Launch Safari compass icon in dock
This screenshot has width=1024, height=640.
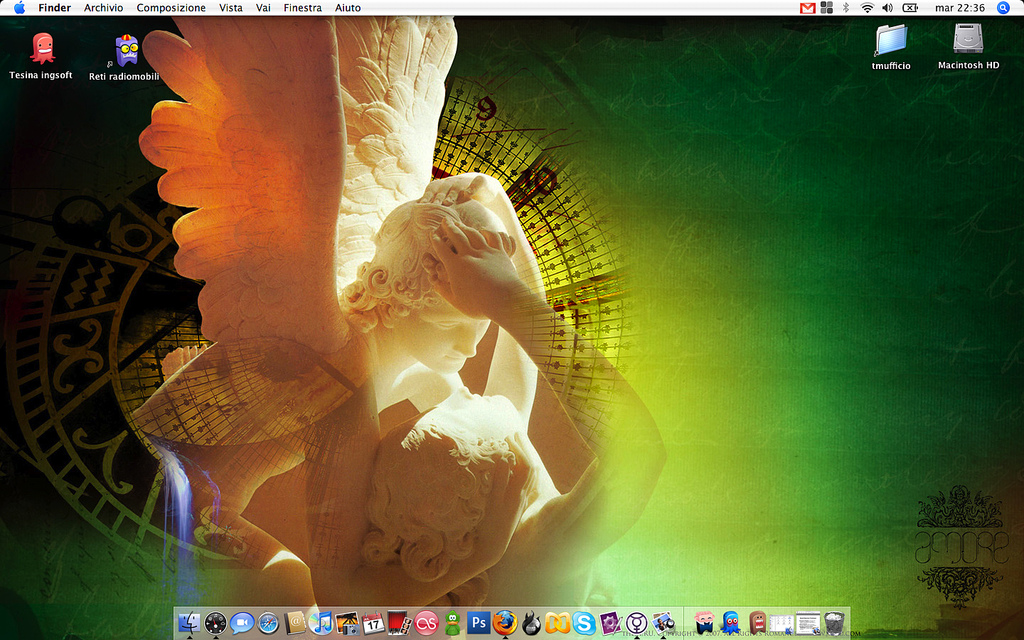268,623
